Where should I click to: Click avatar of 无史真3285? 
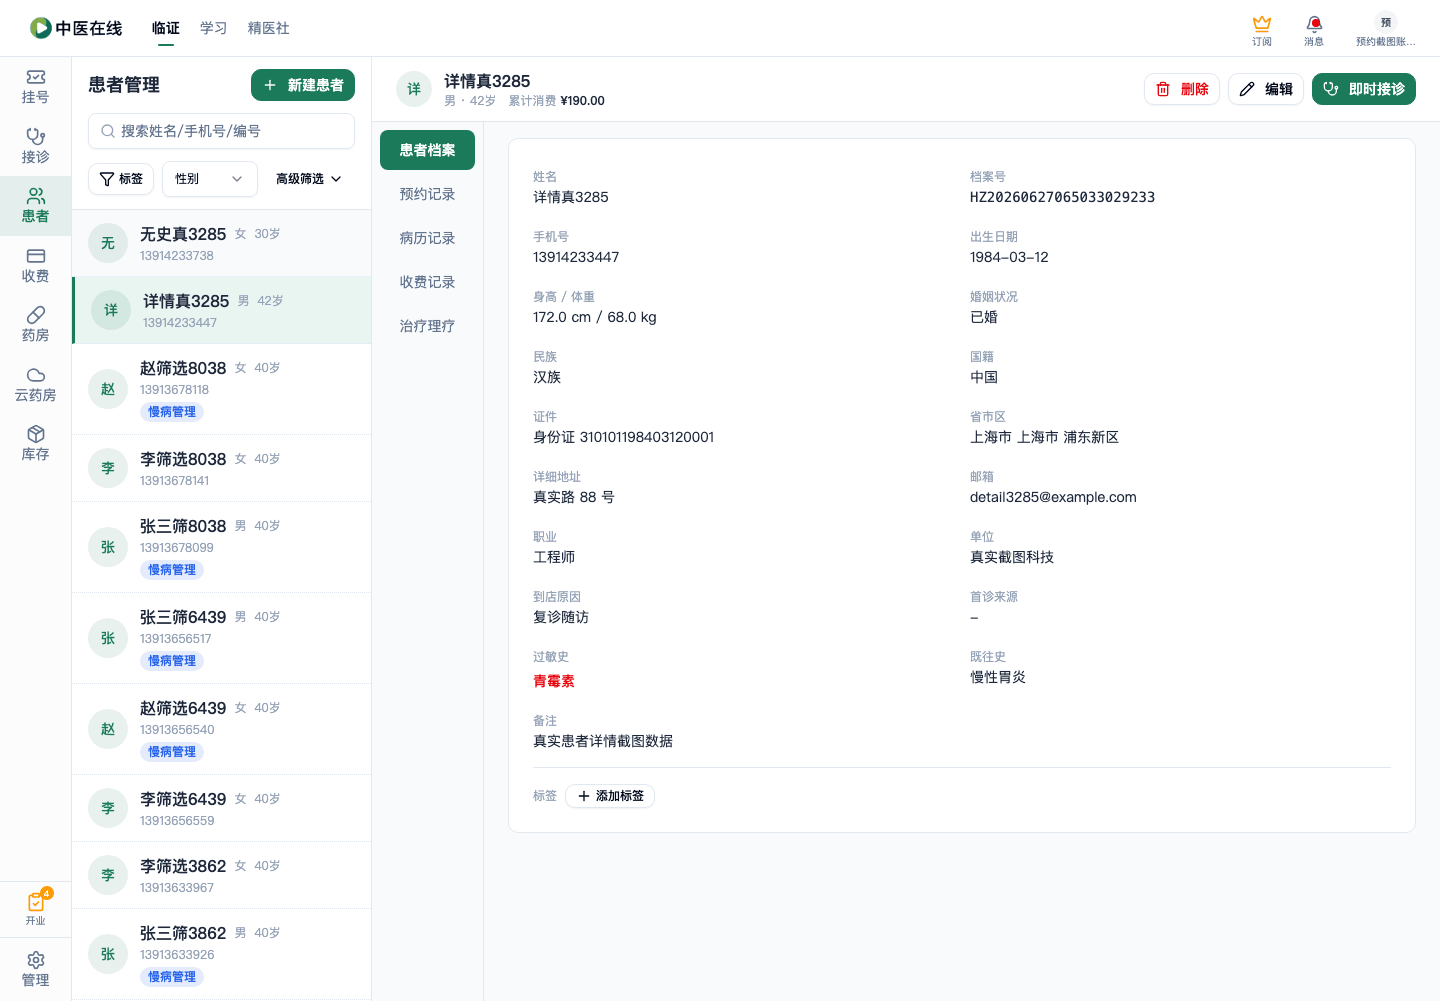(x=108, y=243)
